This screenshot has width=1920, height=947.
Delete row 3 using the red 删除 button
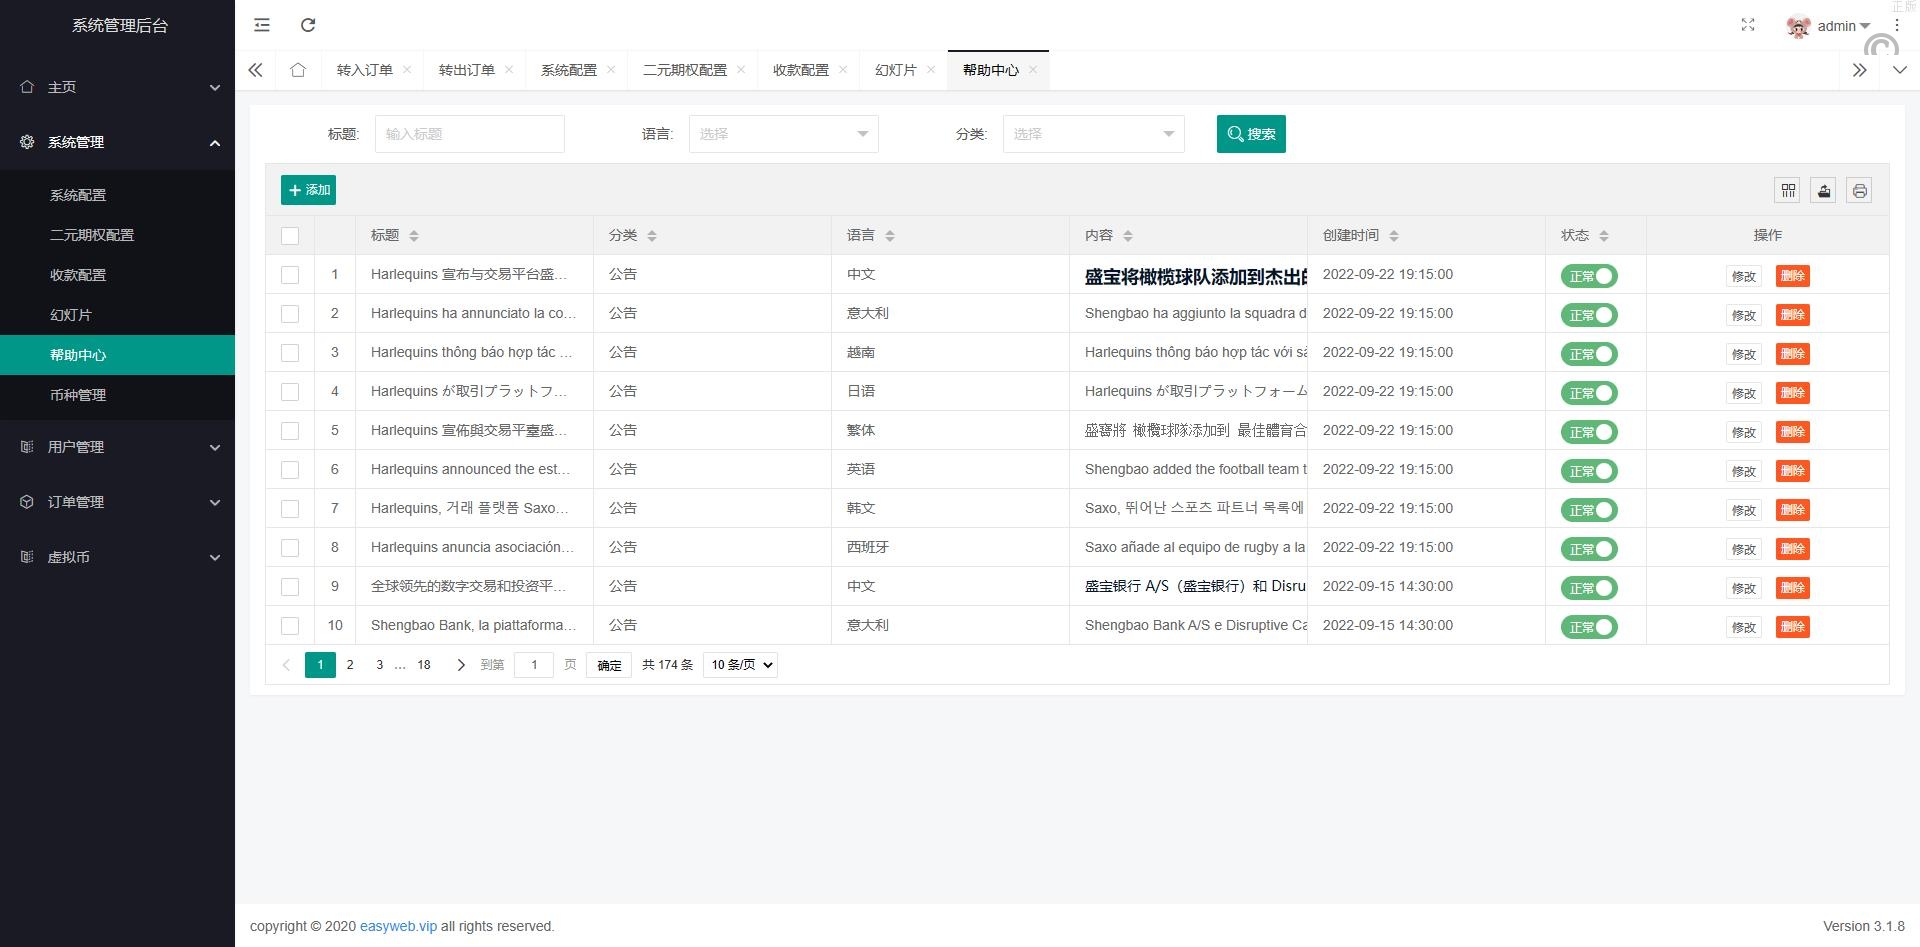click(x=1792, y=354)
